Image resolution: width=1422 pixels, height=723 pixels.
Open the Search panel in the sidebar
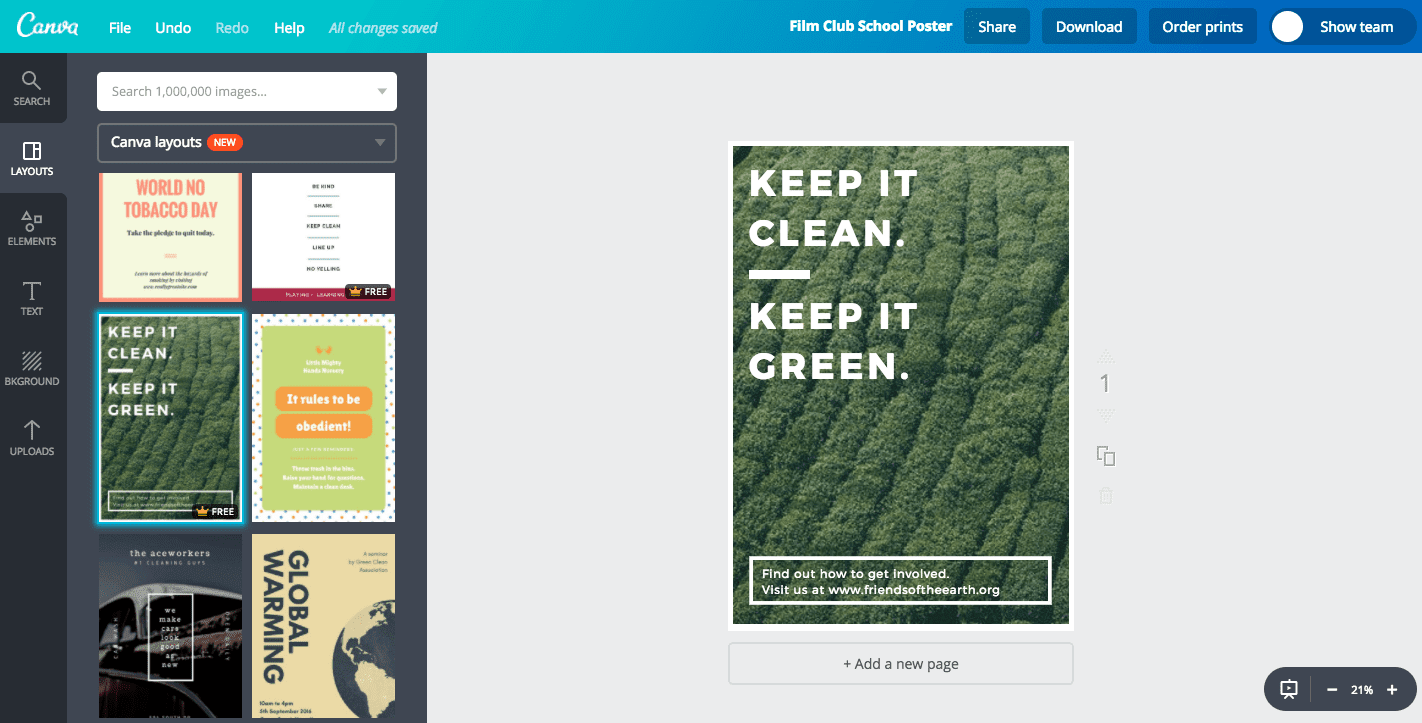[32, 88]
